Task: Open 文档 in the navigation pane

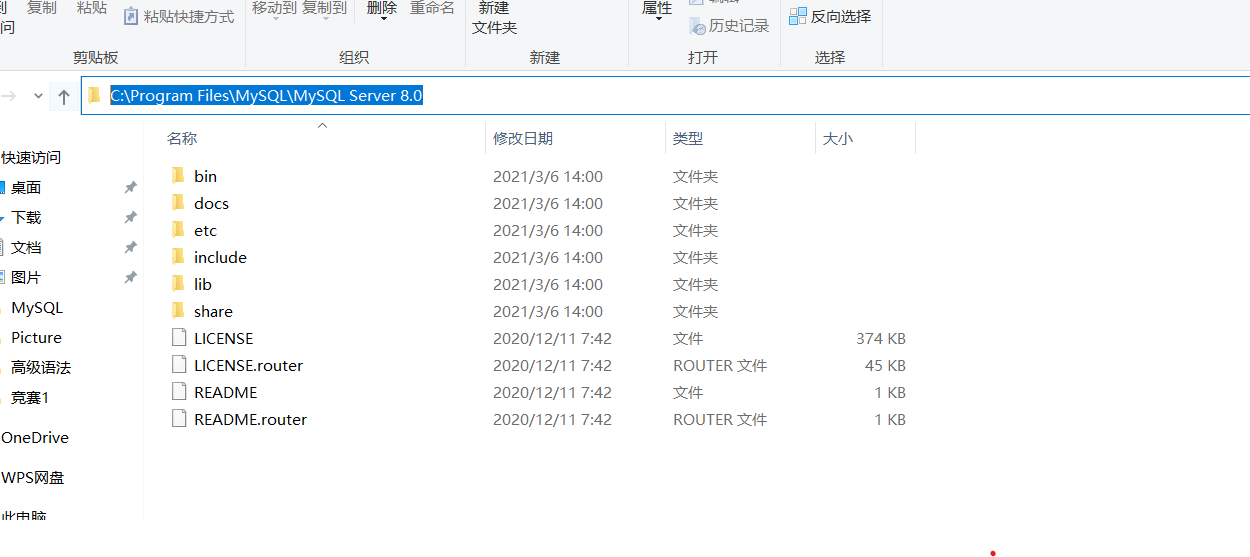Action: (26, 248)
